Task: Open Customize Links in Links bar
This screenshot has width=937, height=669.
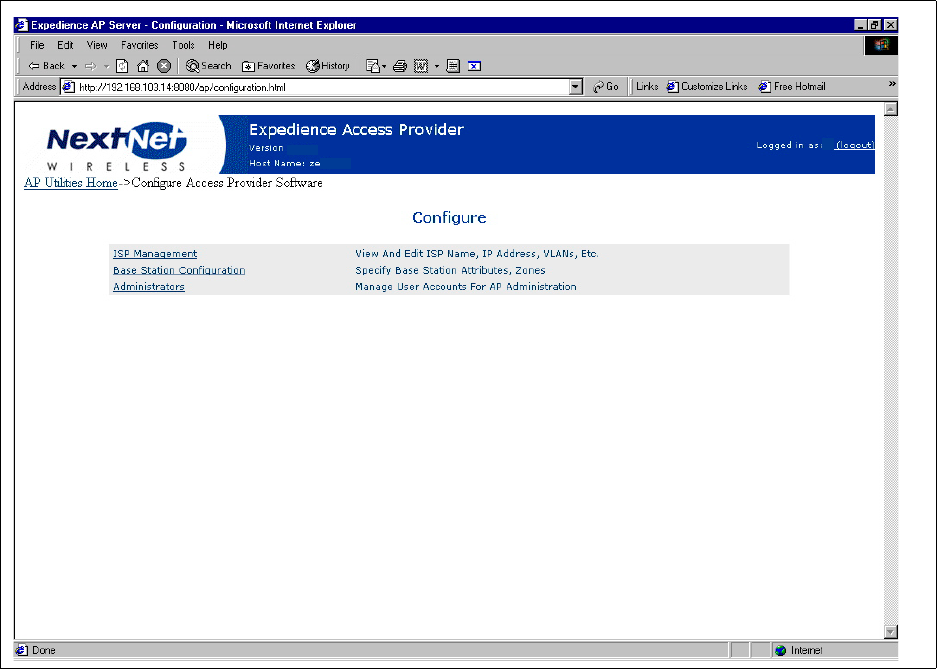Action: point(707,87)
